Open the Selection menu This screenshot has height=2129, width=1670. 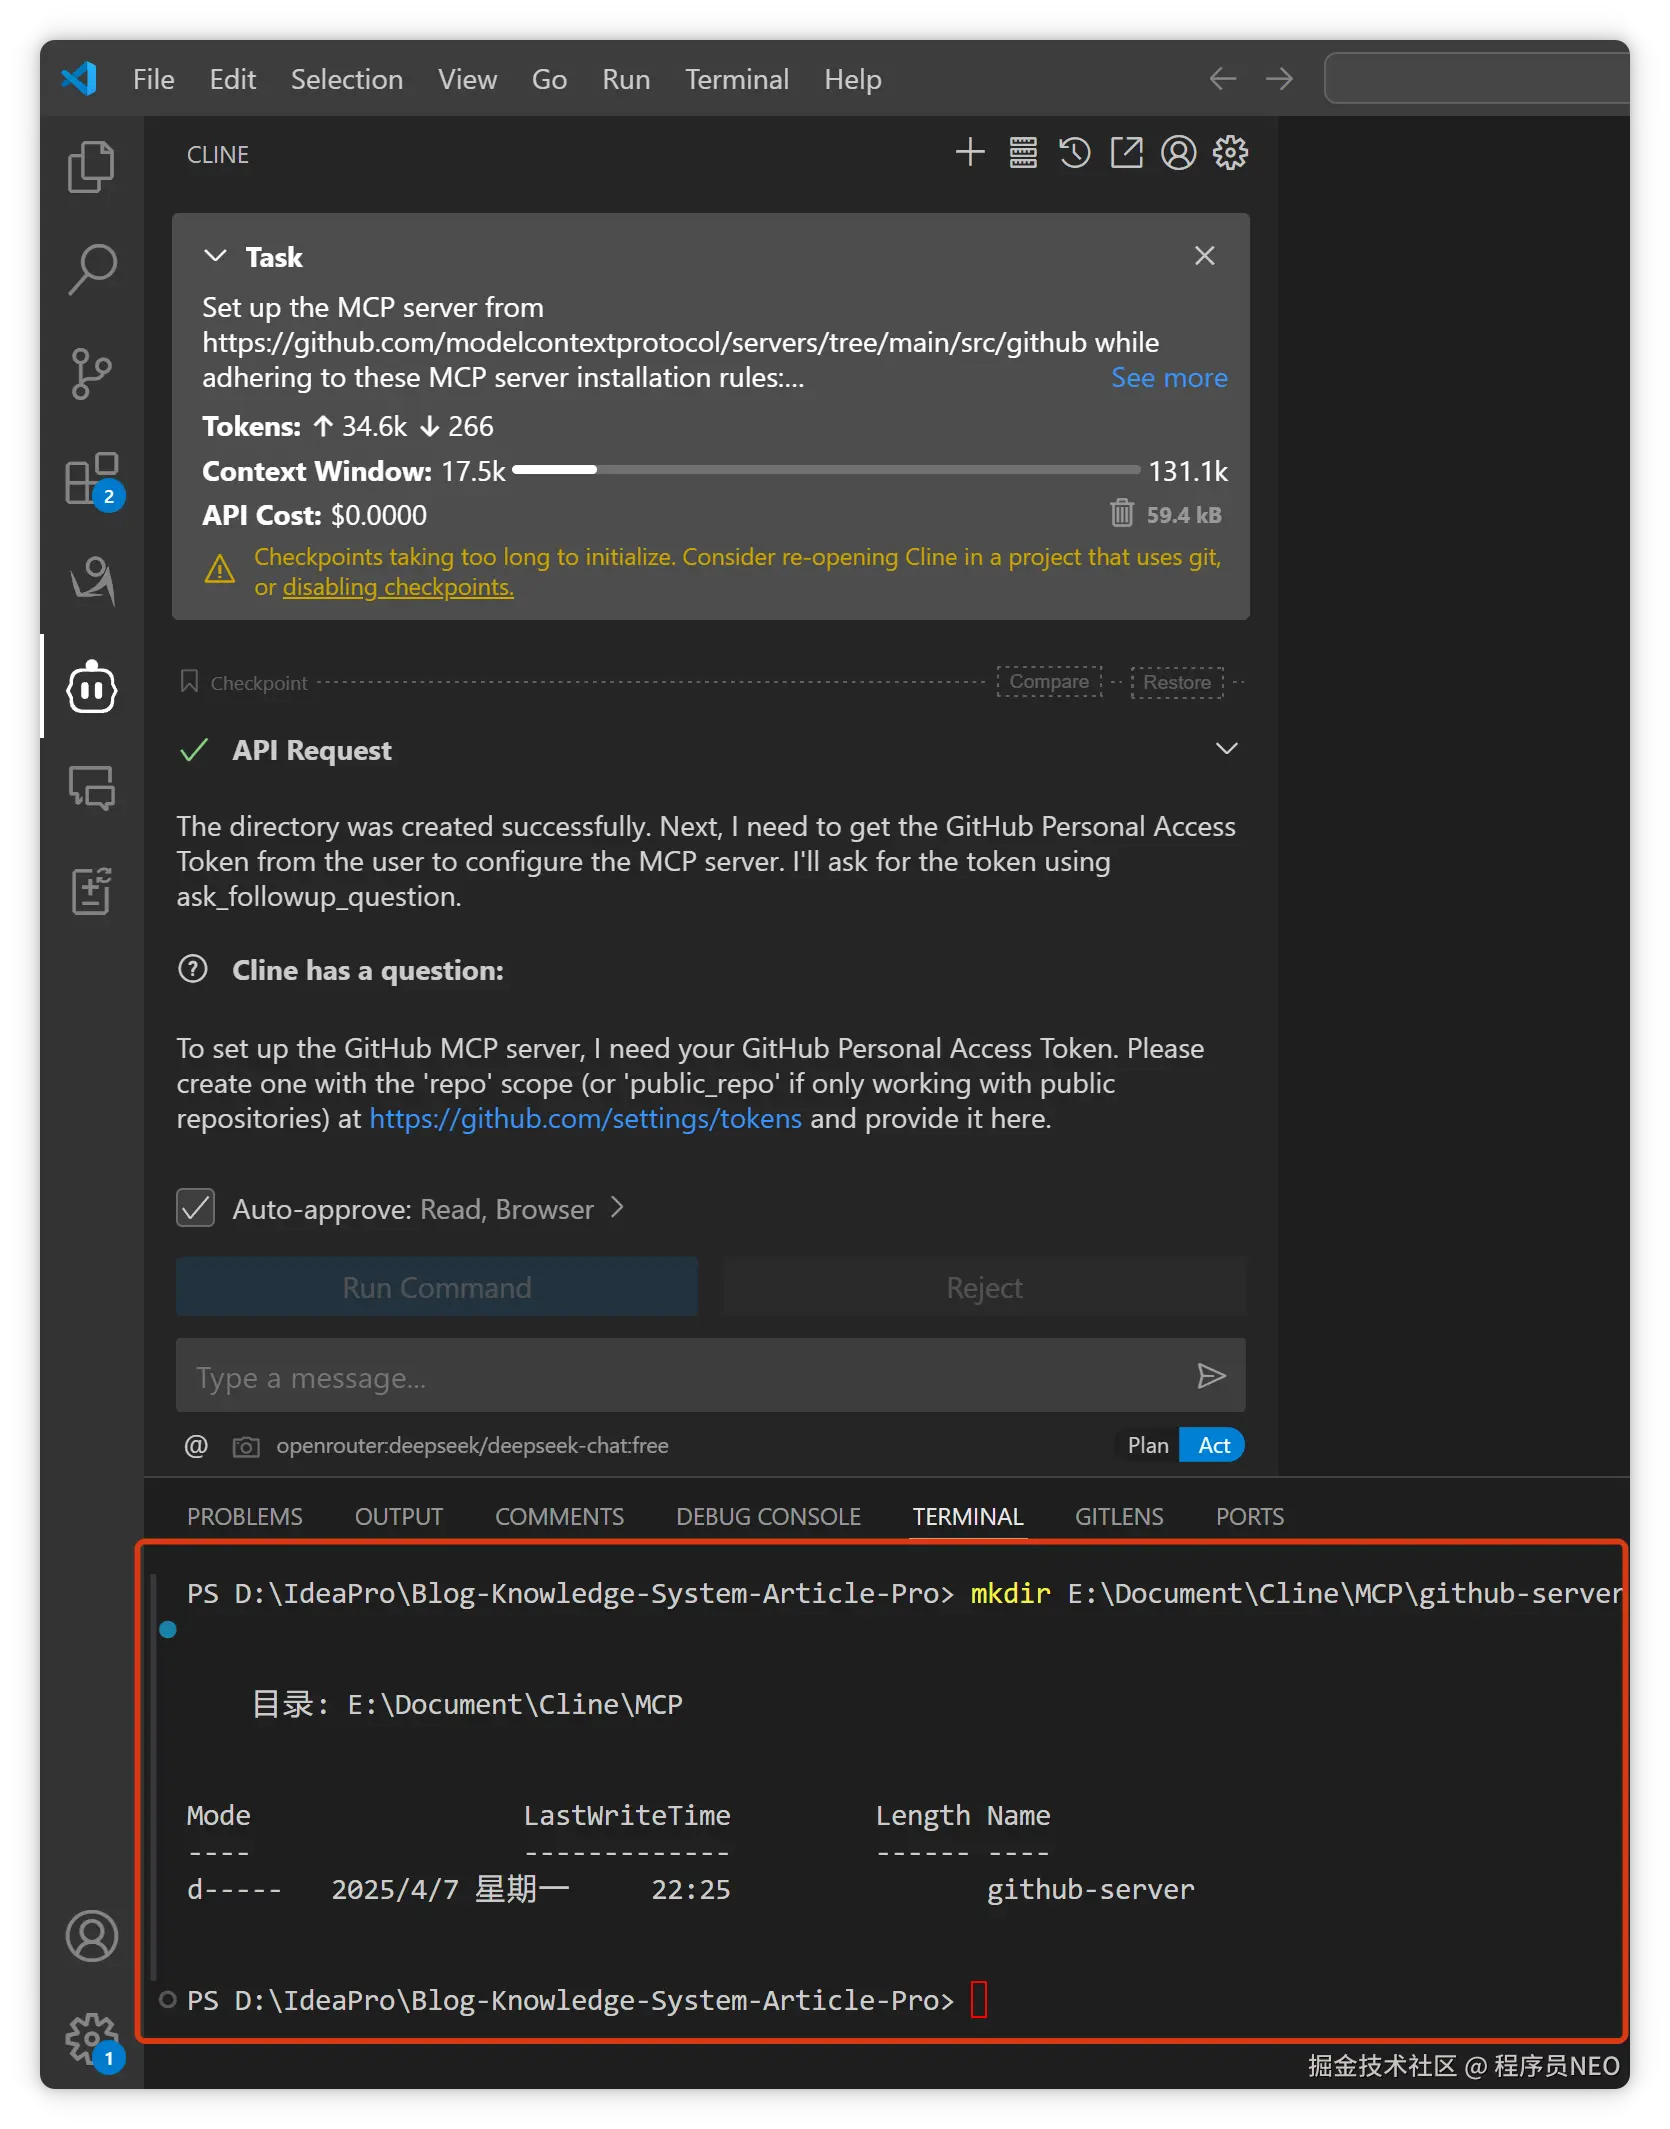[347, 79]
